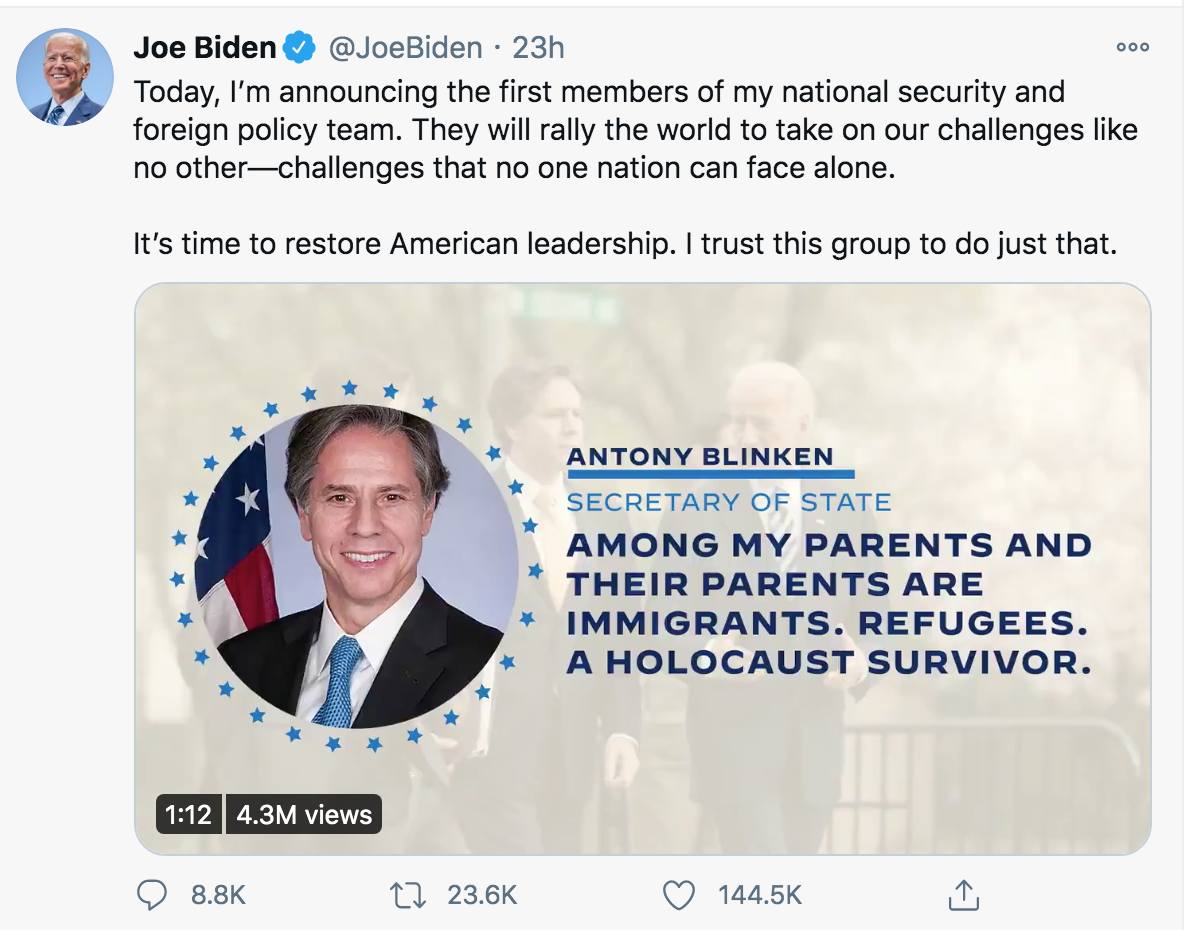Like the tweet with the heart icon
Image resolution: width=1200 pixels, height=930 pixels.
[679, 894]
